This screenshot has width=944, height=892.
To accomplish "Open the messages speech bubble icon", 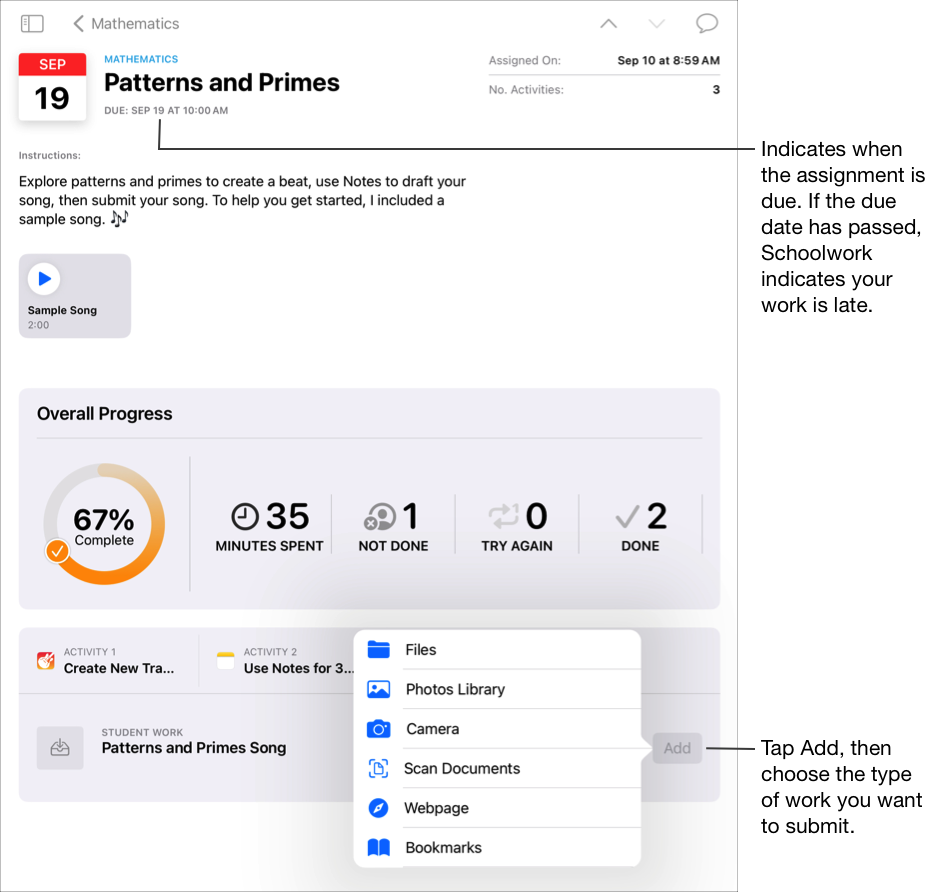I will tap(707, 23).
